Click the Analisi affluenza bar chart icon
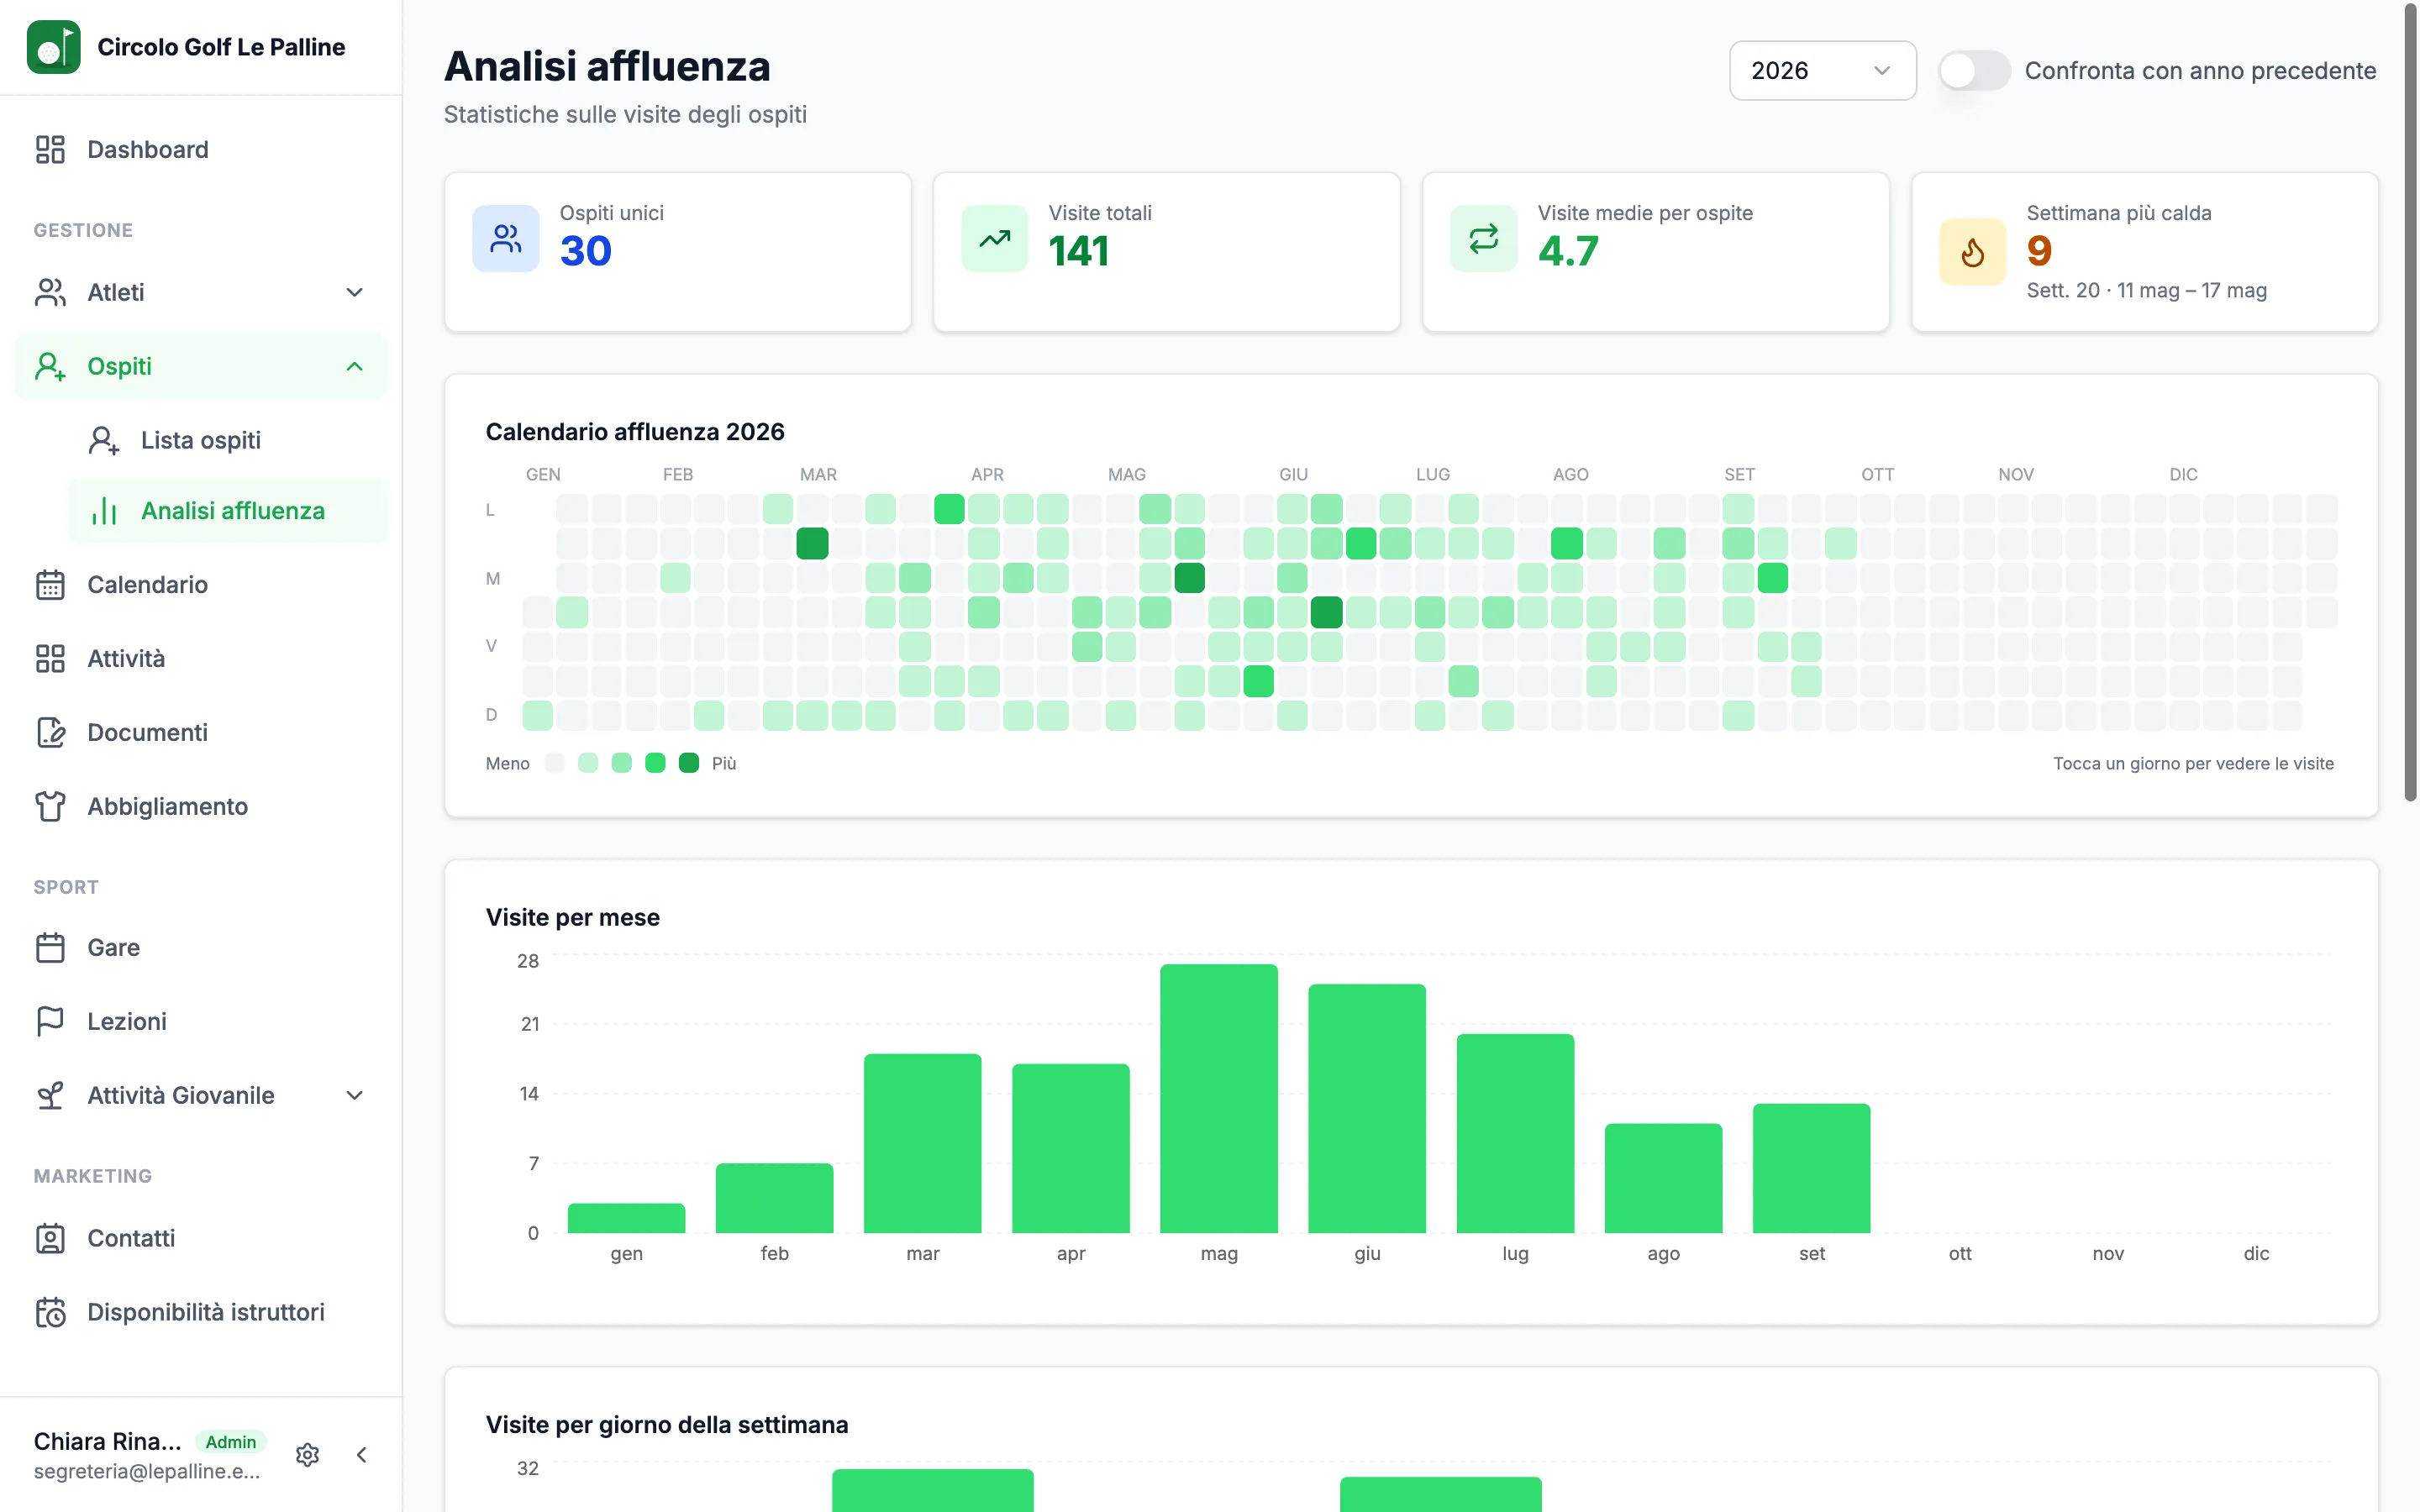2420x1512 pixels. click(104, 511)
